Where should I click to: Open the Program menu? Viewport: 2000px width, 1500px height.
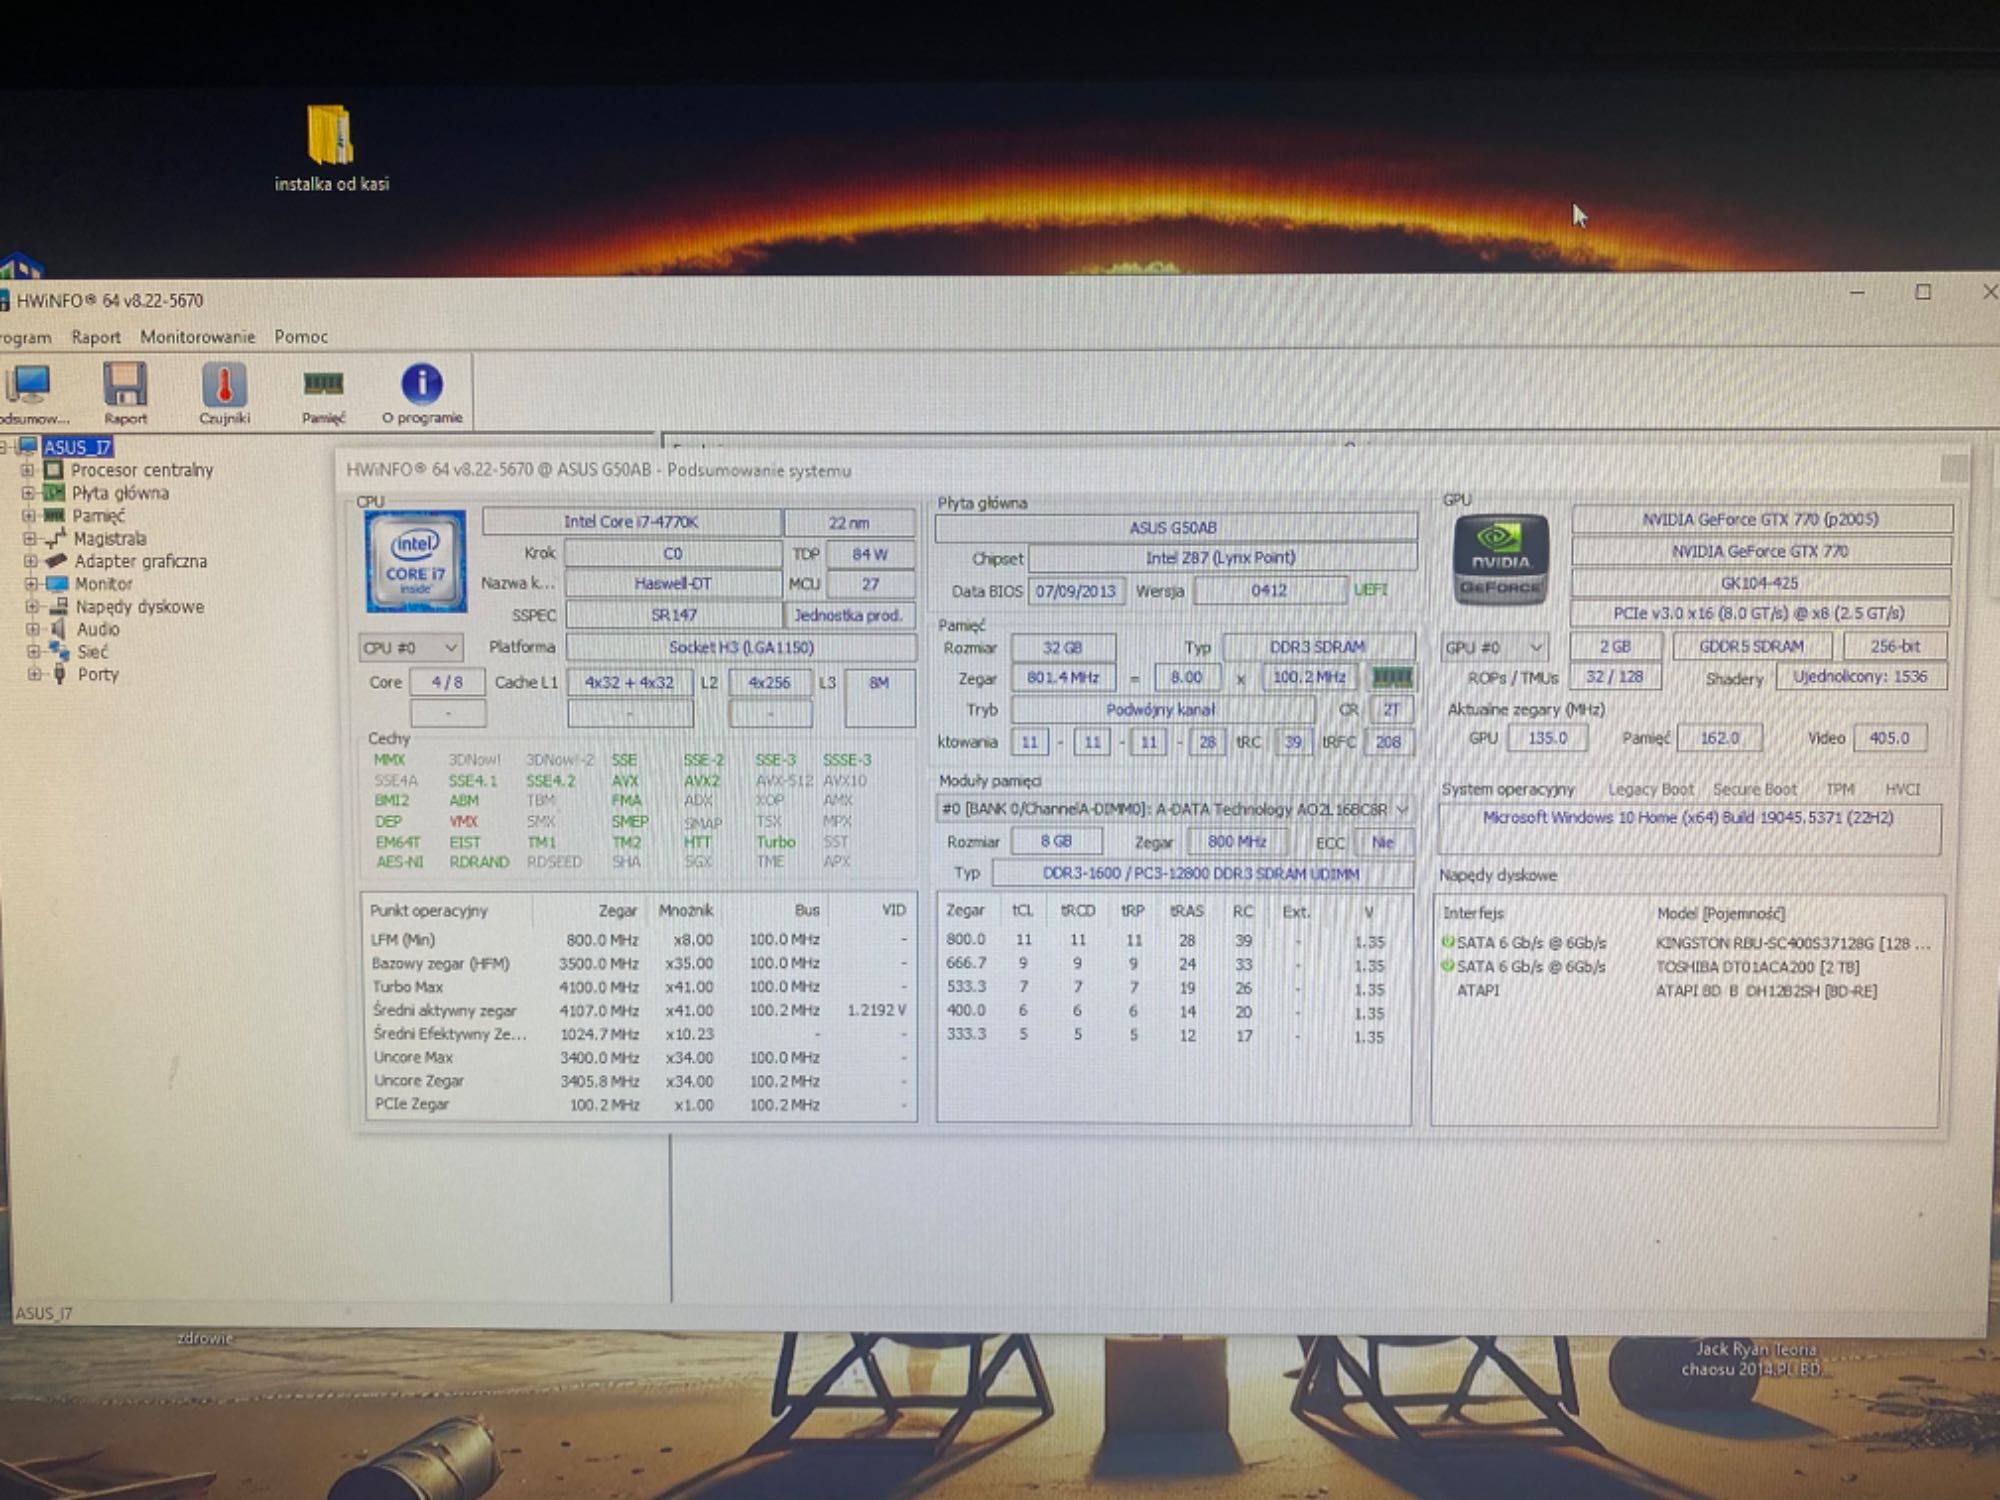pos(25,338)
